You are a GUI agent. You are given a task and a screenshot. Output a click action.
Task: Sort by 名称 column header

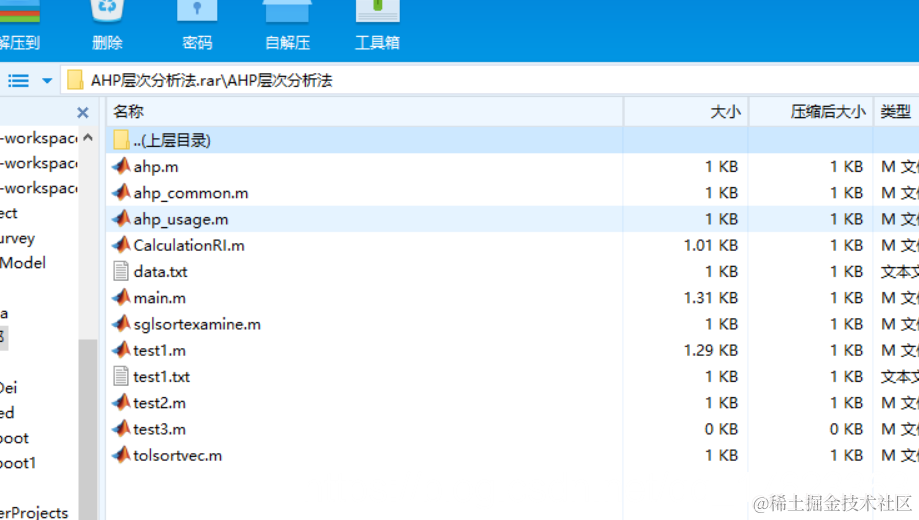[x=365, y=111]
